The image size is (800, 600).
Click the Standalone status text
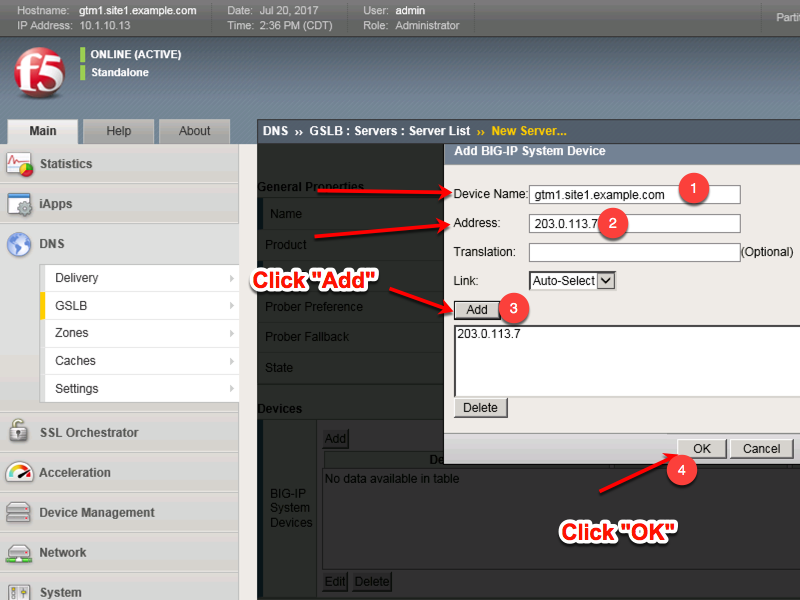(120, 72)
